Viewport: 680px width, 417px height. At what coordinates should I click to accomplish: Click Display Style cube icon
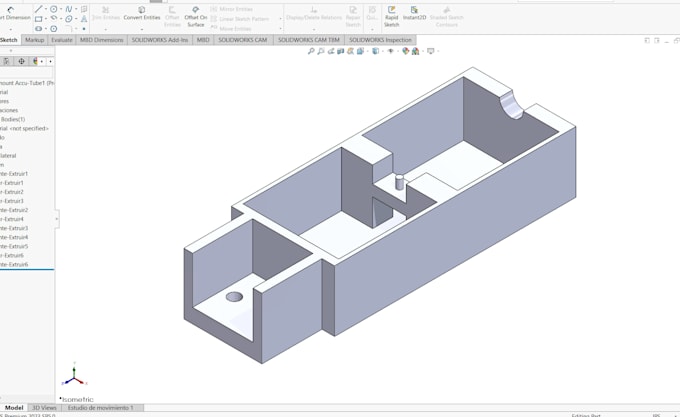[x=376, y=51]
